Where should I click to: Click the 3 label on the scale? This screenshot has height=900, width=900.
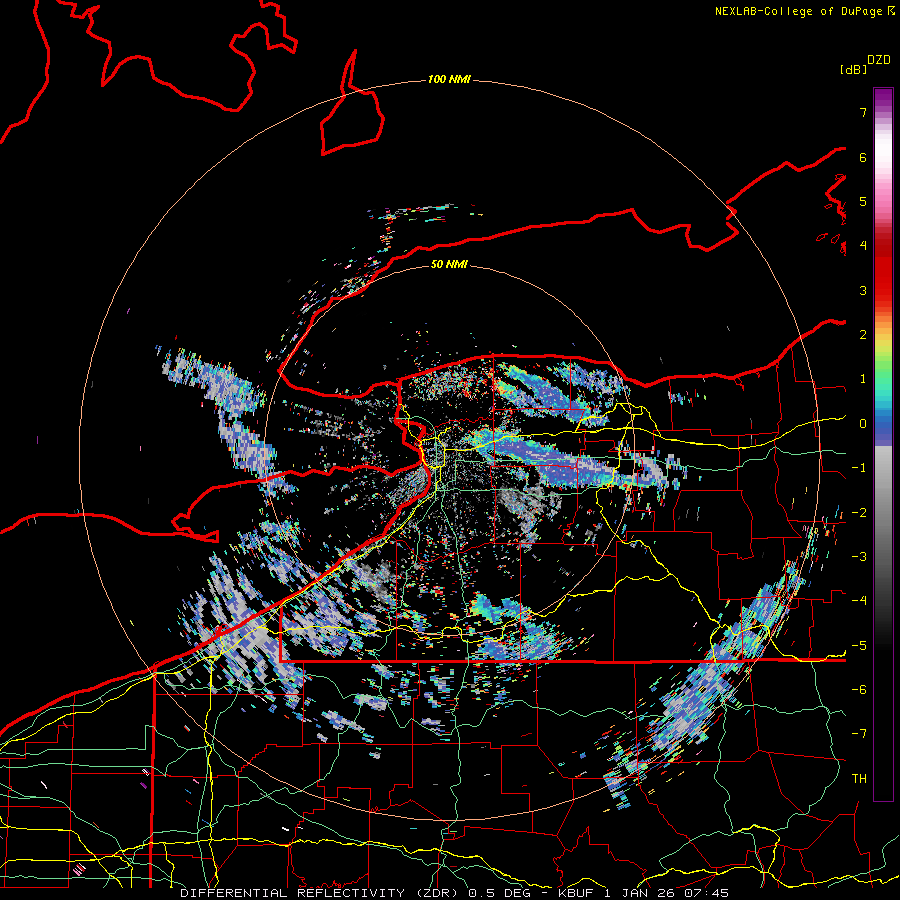click(863, 290)
